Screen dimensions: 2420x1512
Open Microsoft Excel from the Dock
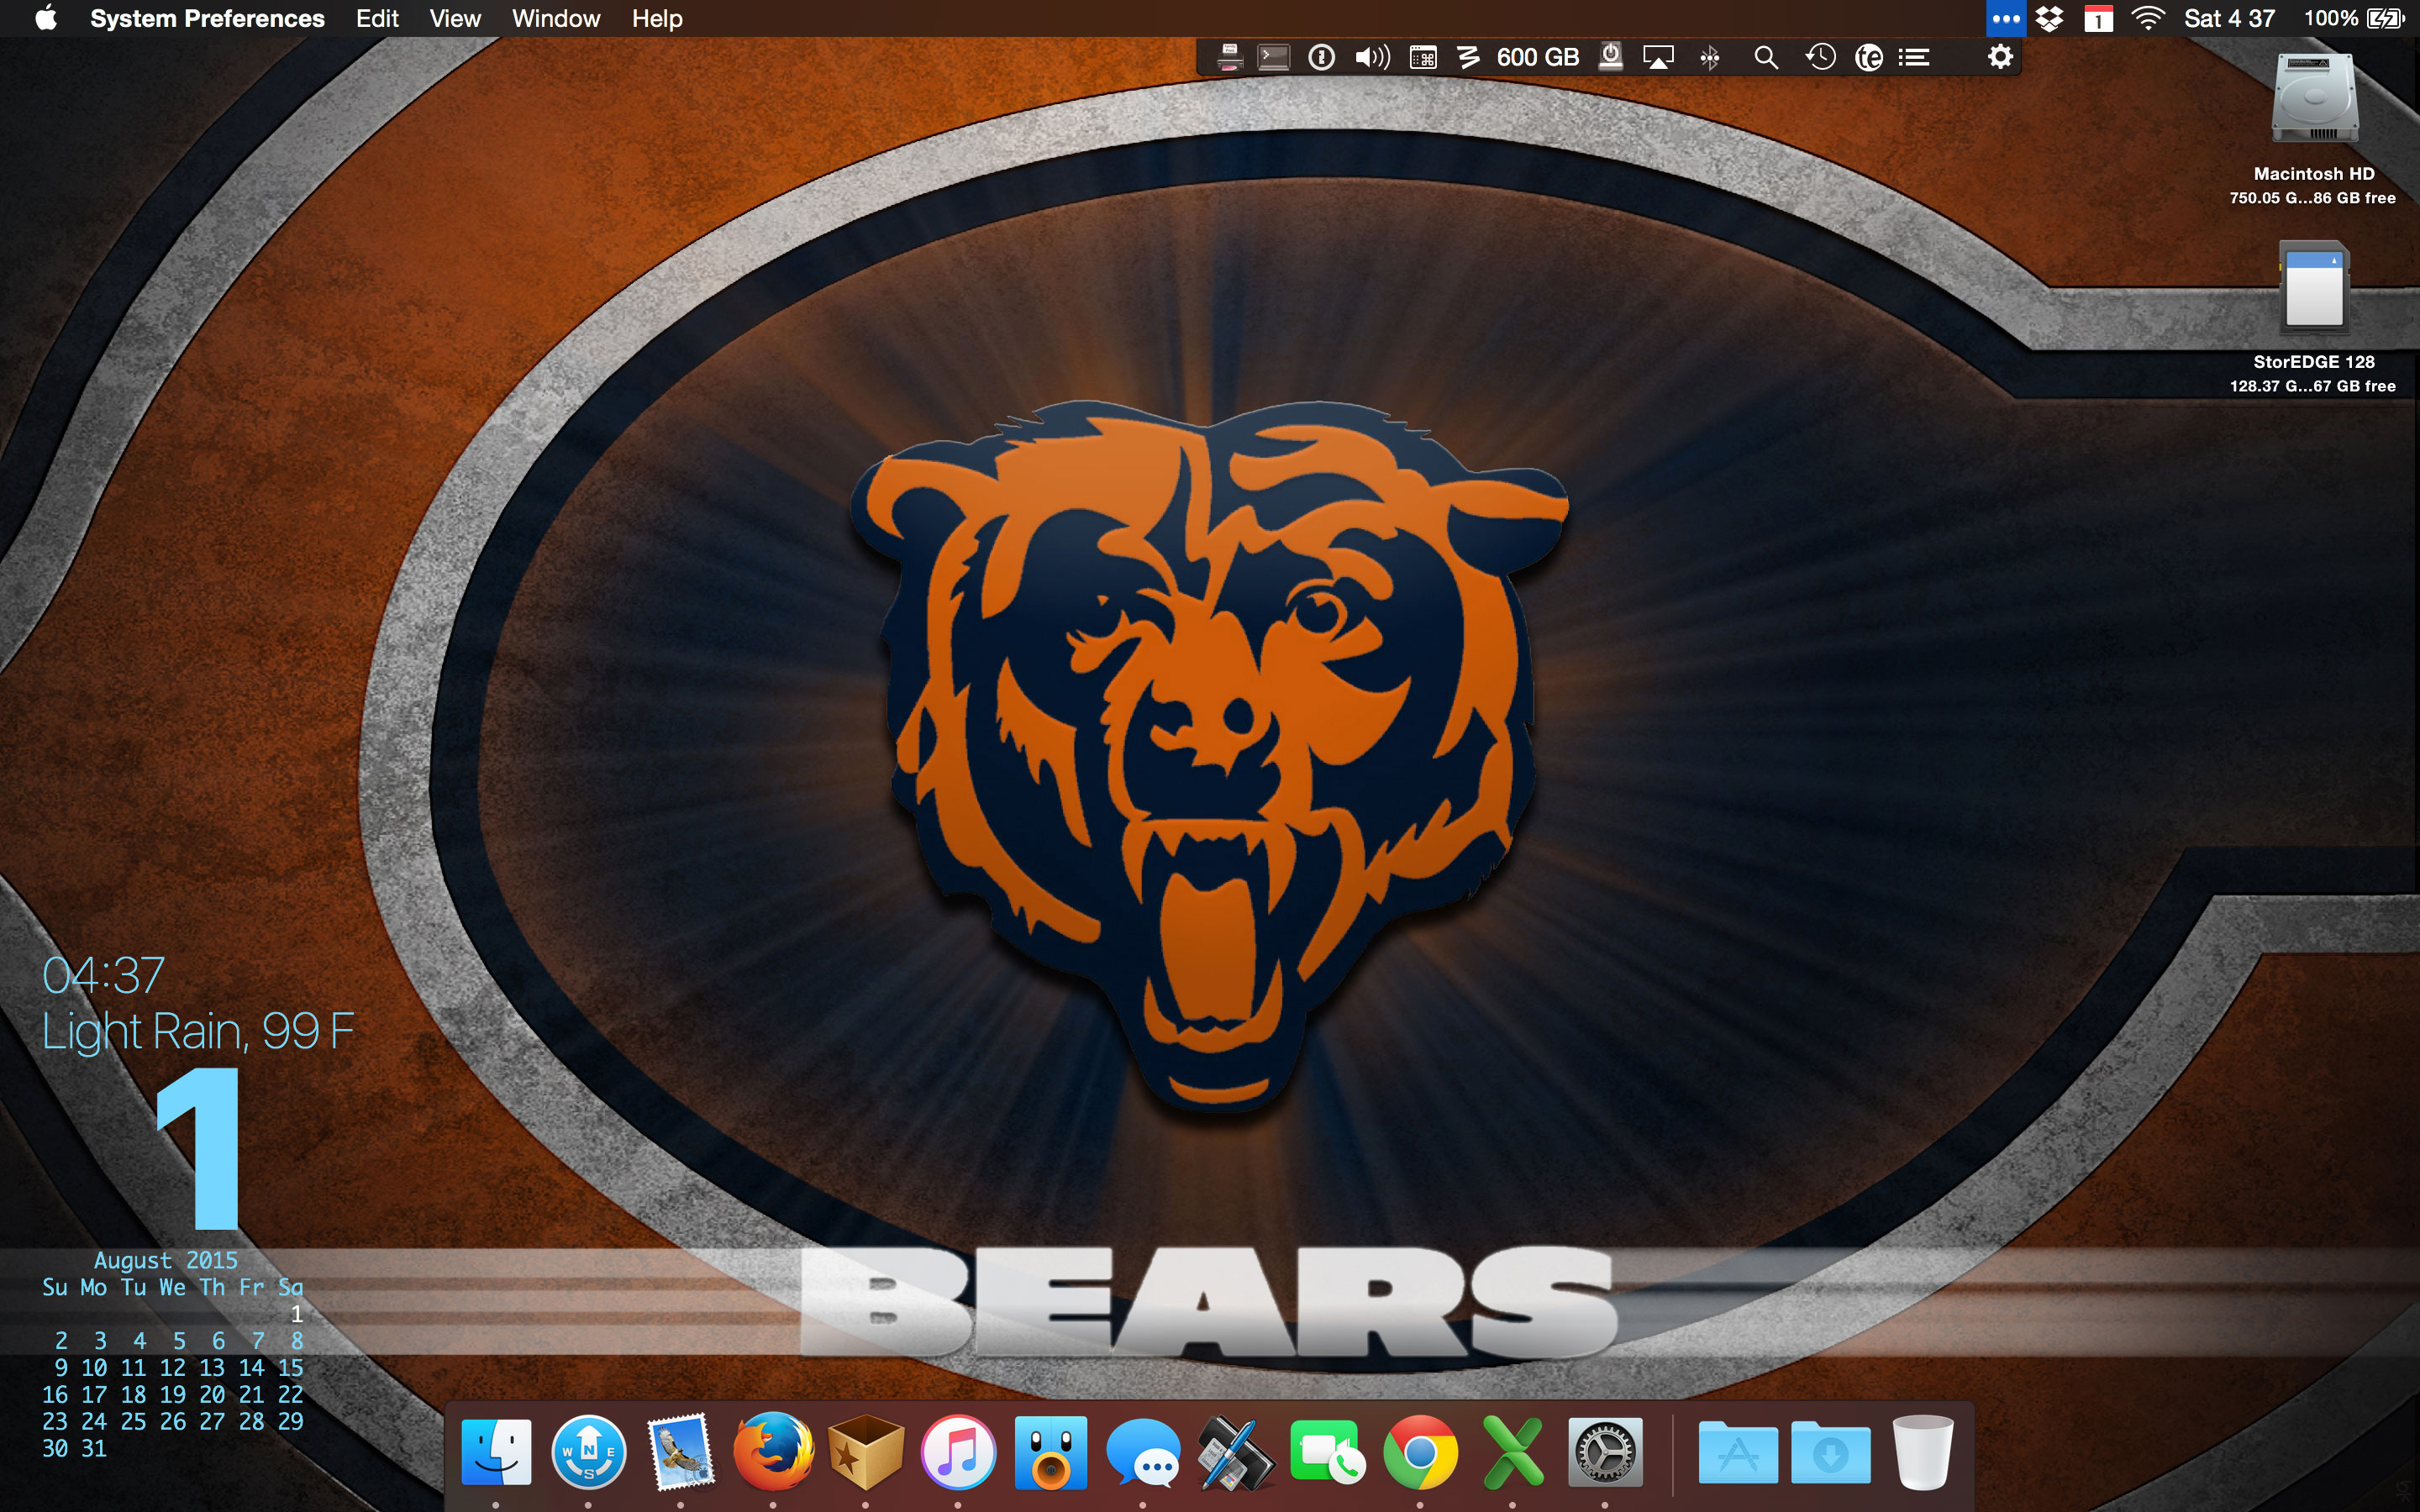coord(1513,1451)
